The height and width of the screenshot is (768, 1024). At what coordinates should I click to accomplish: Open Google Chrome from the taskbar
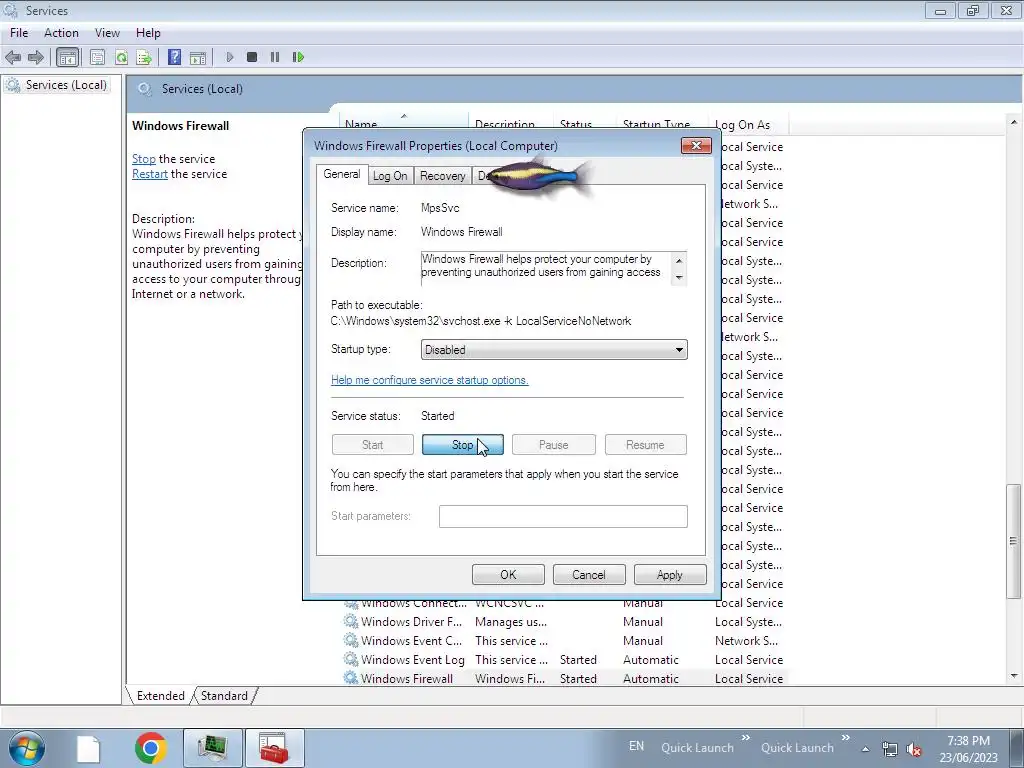(x=150, y=748)
